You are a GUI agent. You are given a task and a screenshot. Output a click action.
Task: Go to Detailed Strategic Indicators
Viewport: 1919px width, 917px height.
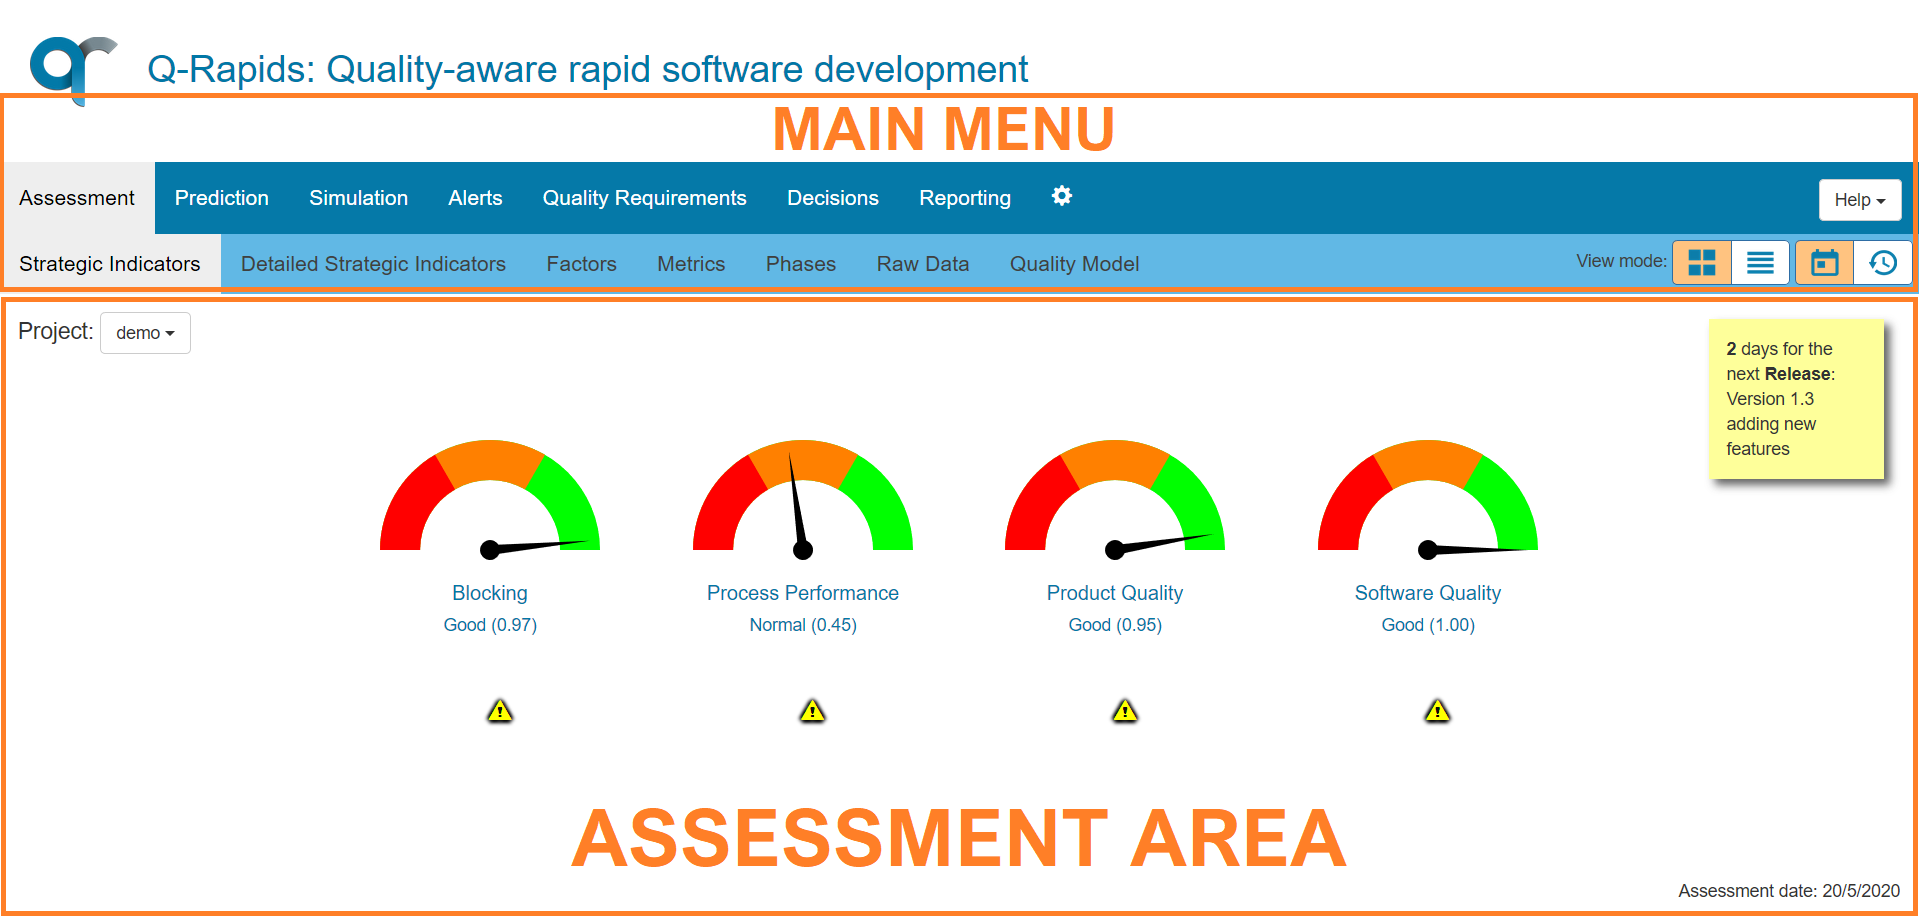coord(373,263)
